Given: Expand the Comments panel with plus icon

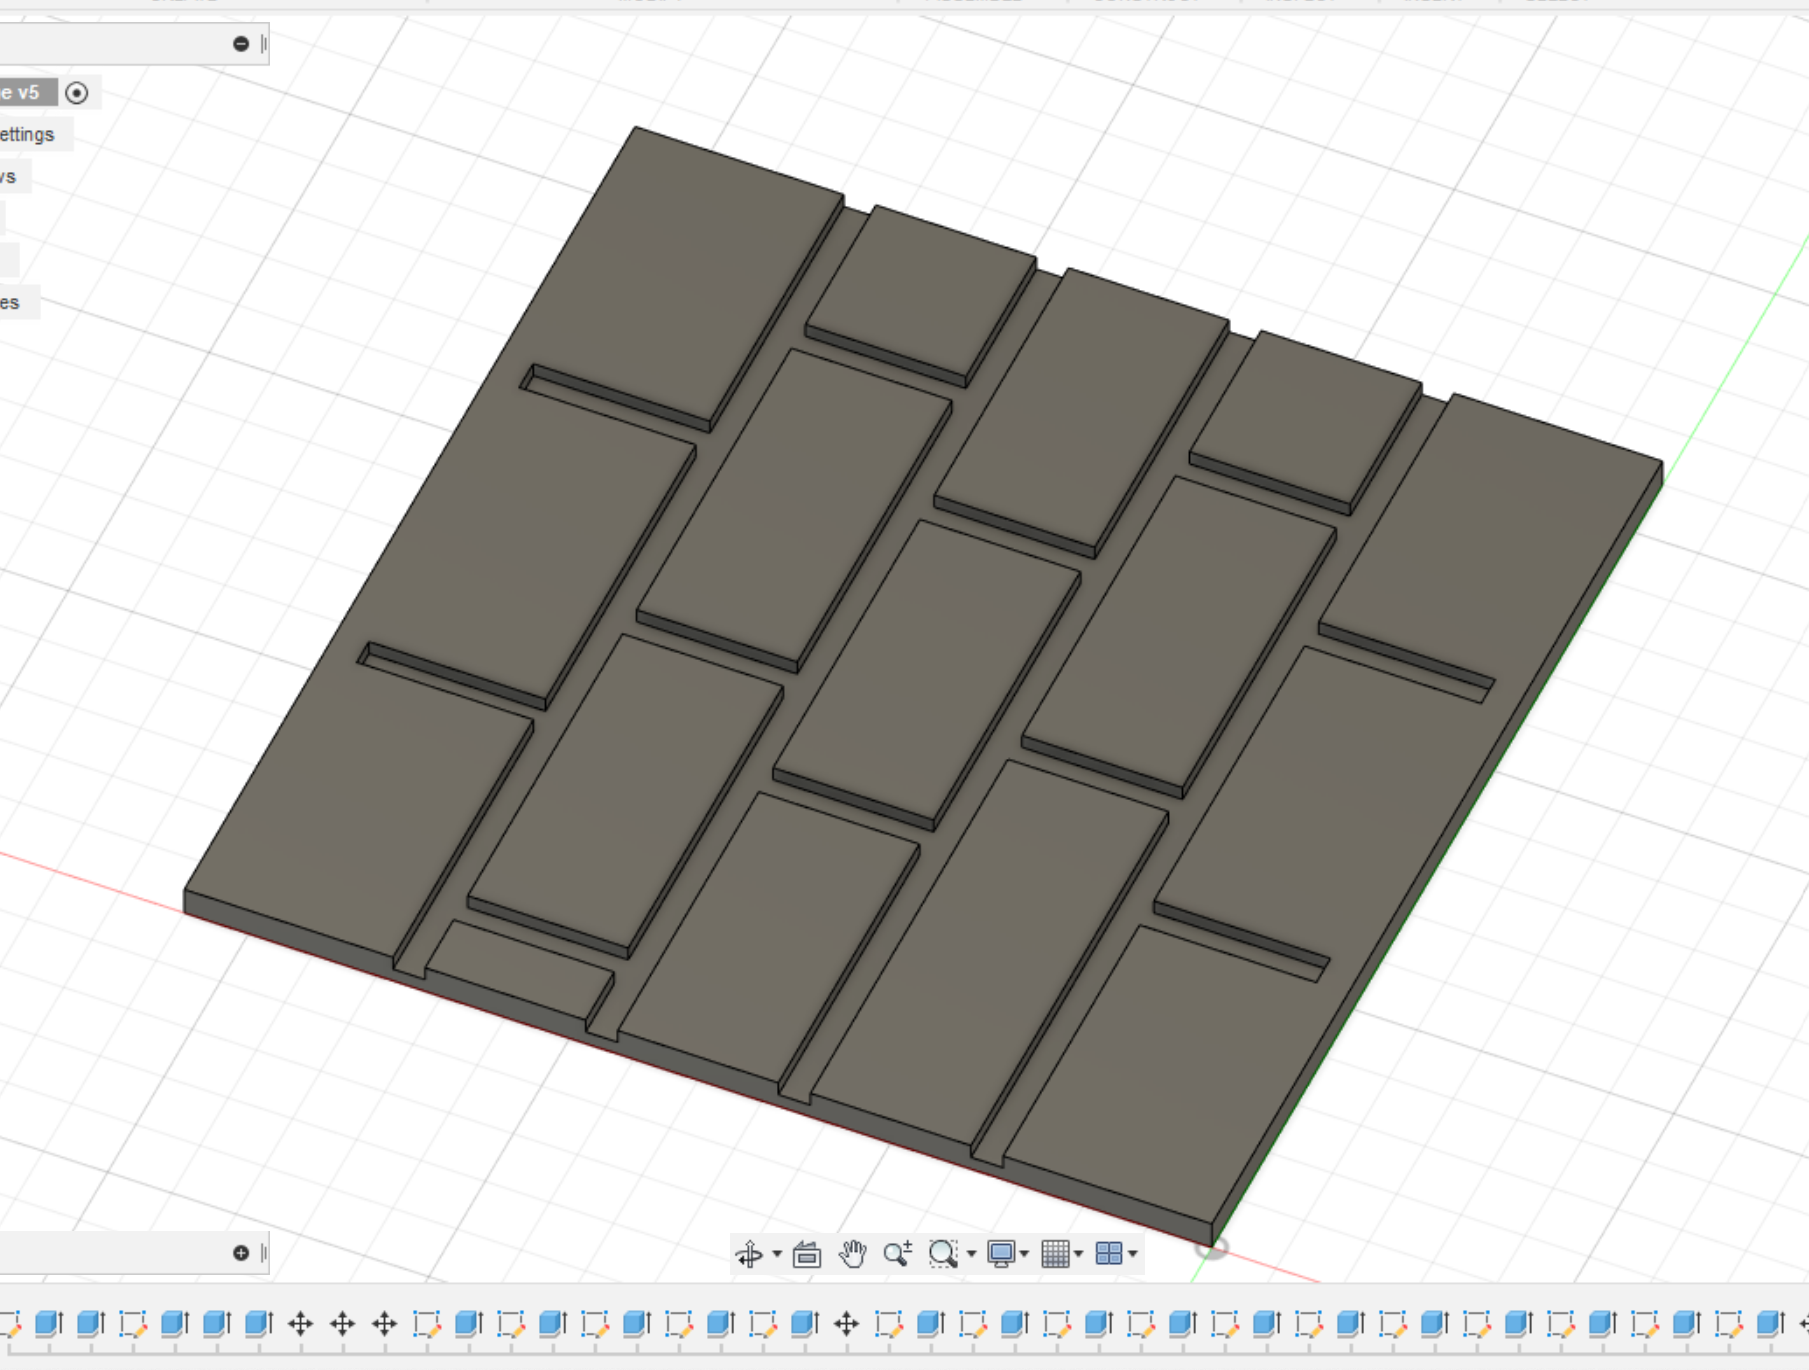Looking at the screenshot, I should (x=241, y=1253).
